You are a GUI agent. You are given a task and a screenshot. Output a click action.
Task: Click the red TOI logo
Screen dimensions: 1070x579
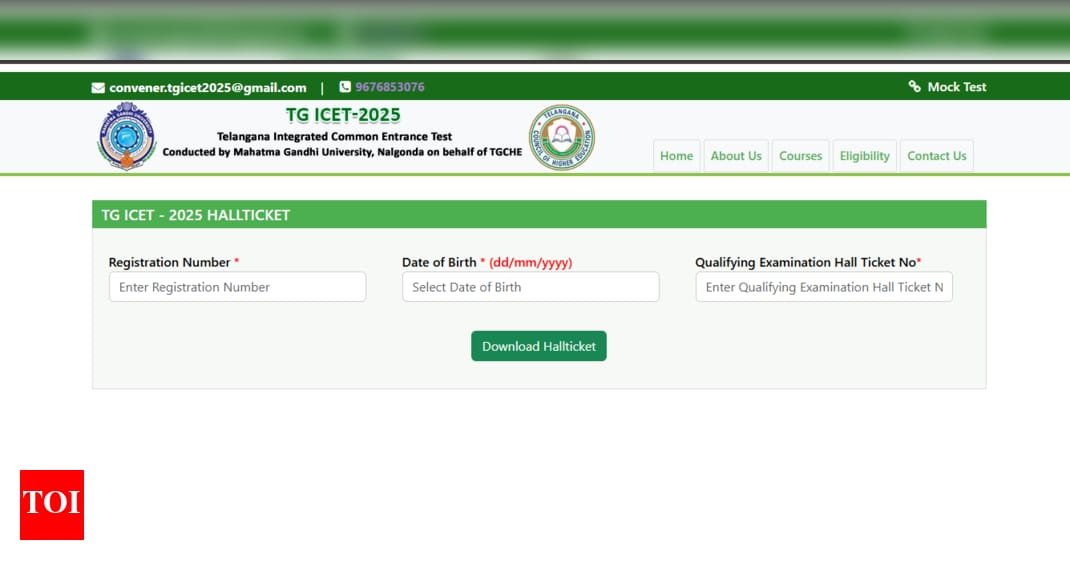tap(52, 505)
